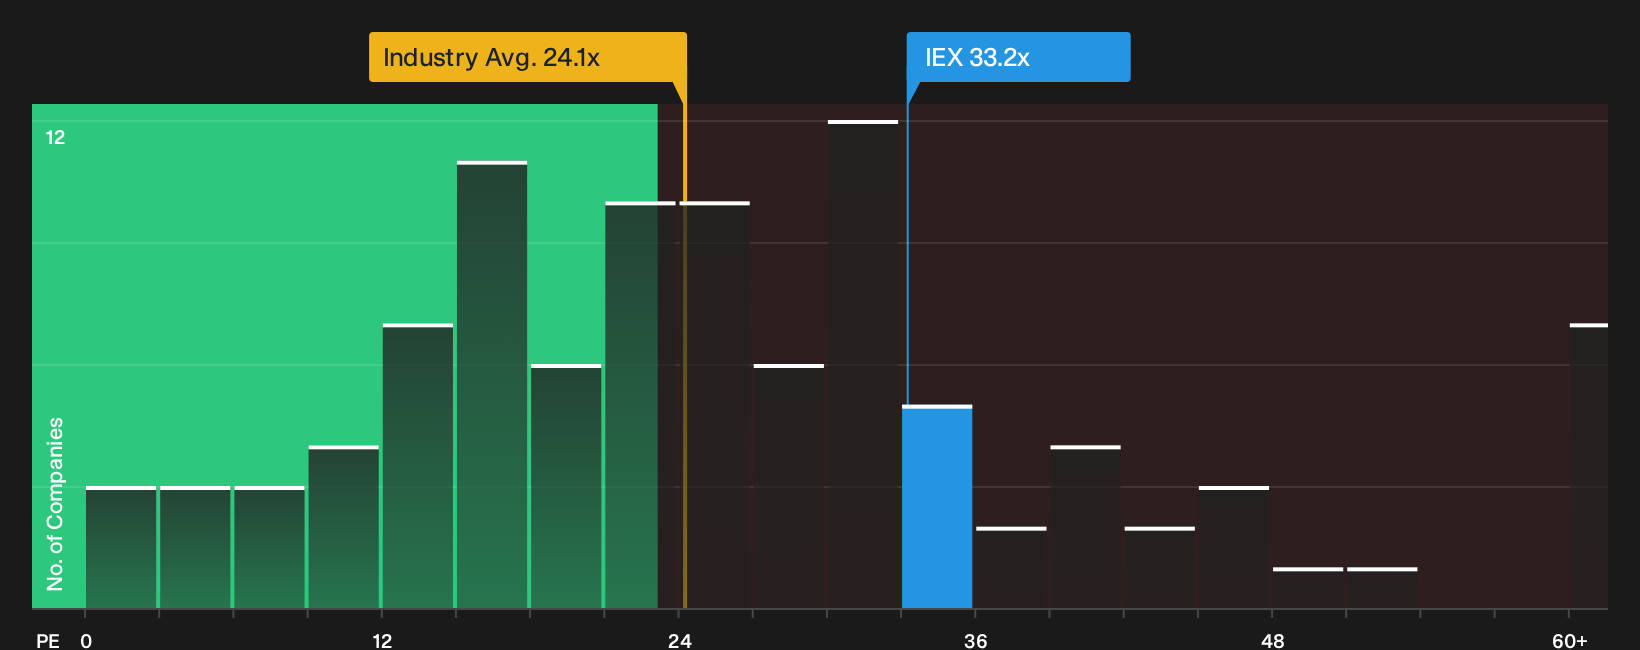Click the tallest bar near PE 32
The width and height of the screenshot is (1640, 650).
click(x=863, y=365)
